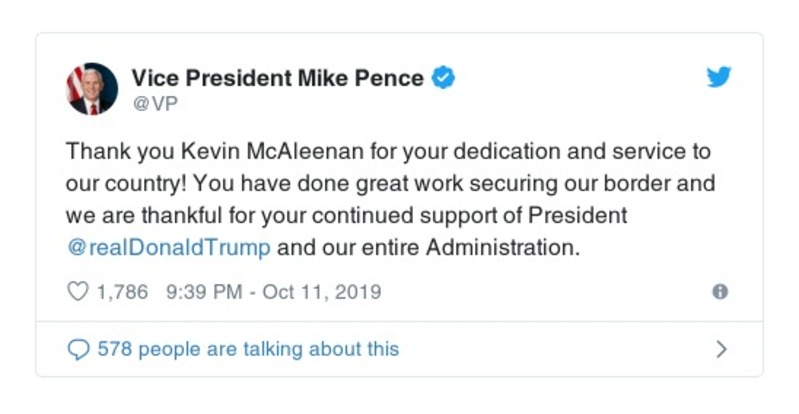Viewport: 799px width, 414px height.
Task: Click the blue verified checkmark badge
Action: tap(443, 77)
